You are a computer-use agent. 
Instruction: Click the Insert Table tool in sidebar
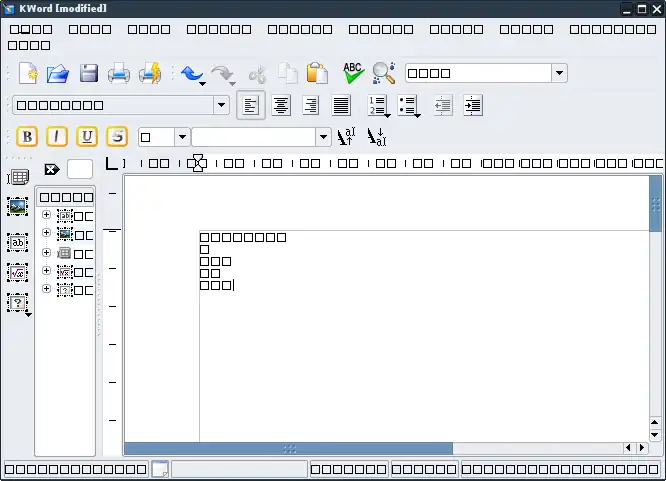click(x=17, y=177)
